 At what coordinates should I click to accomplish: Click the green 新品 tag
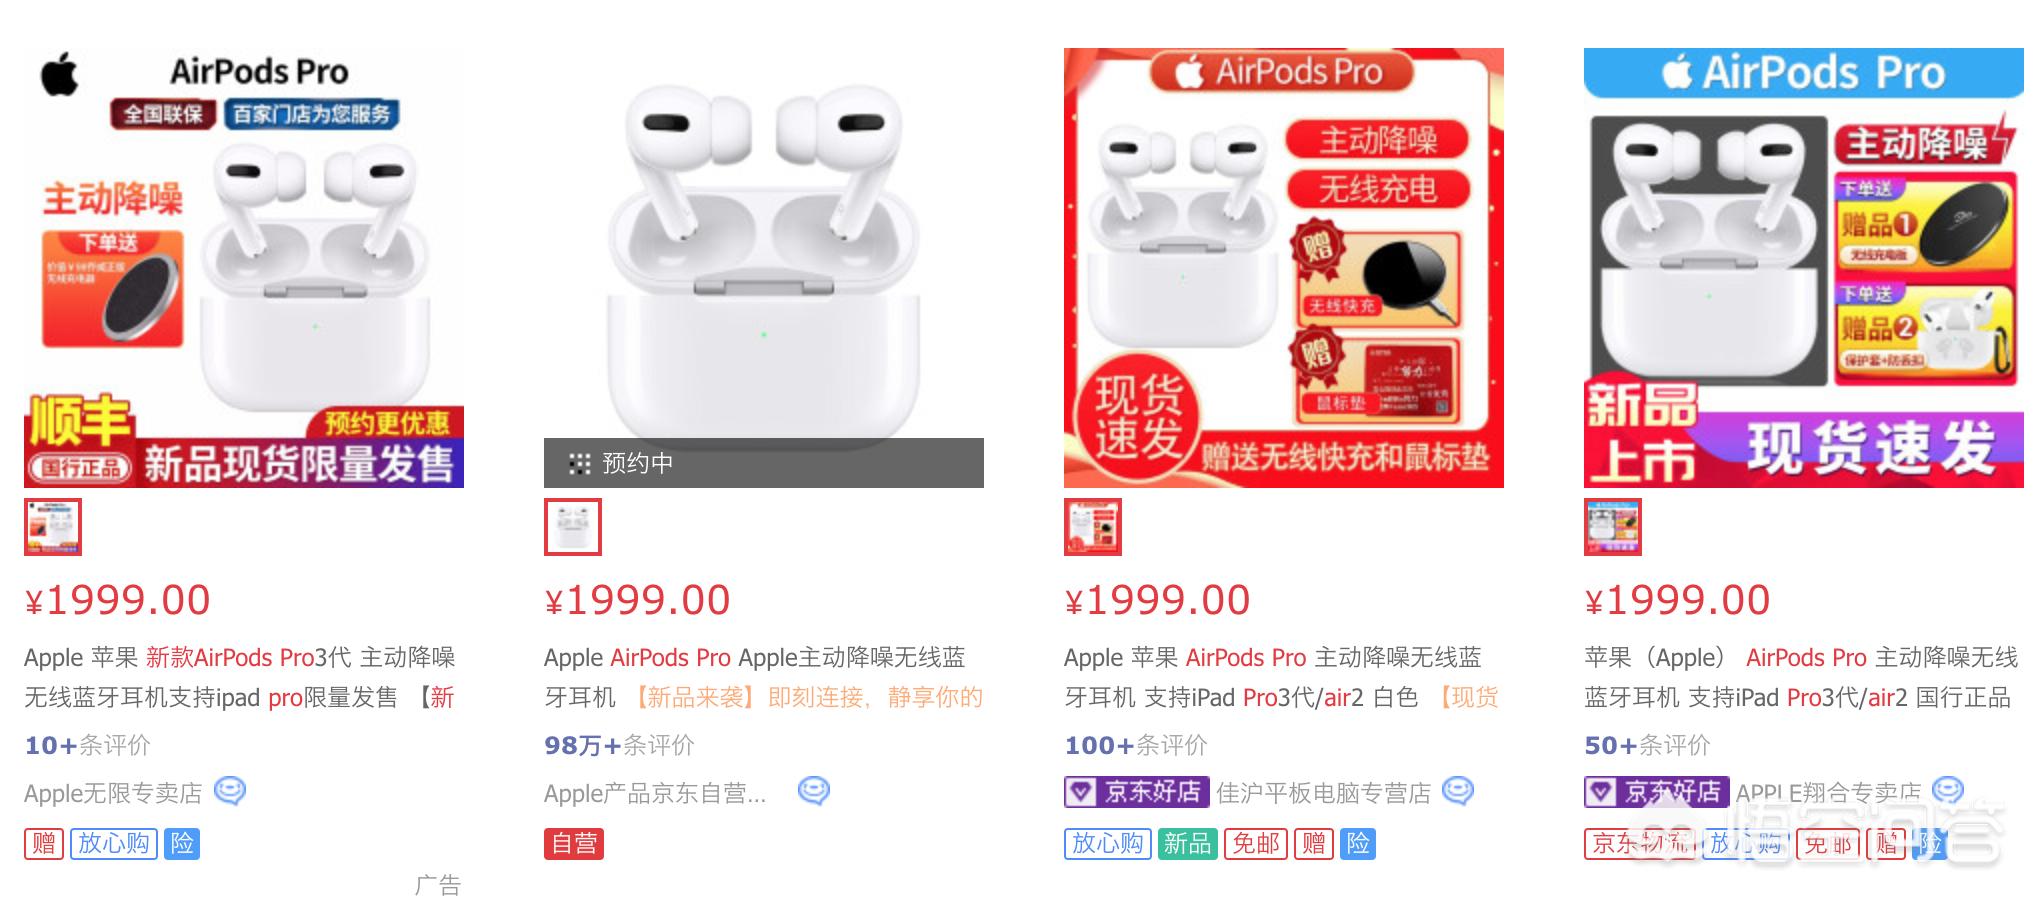click(1187, 844)
